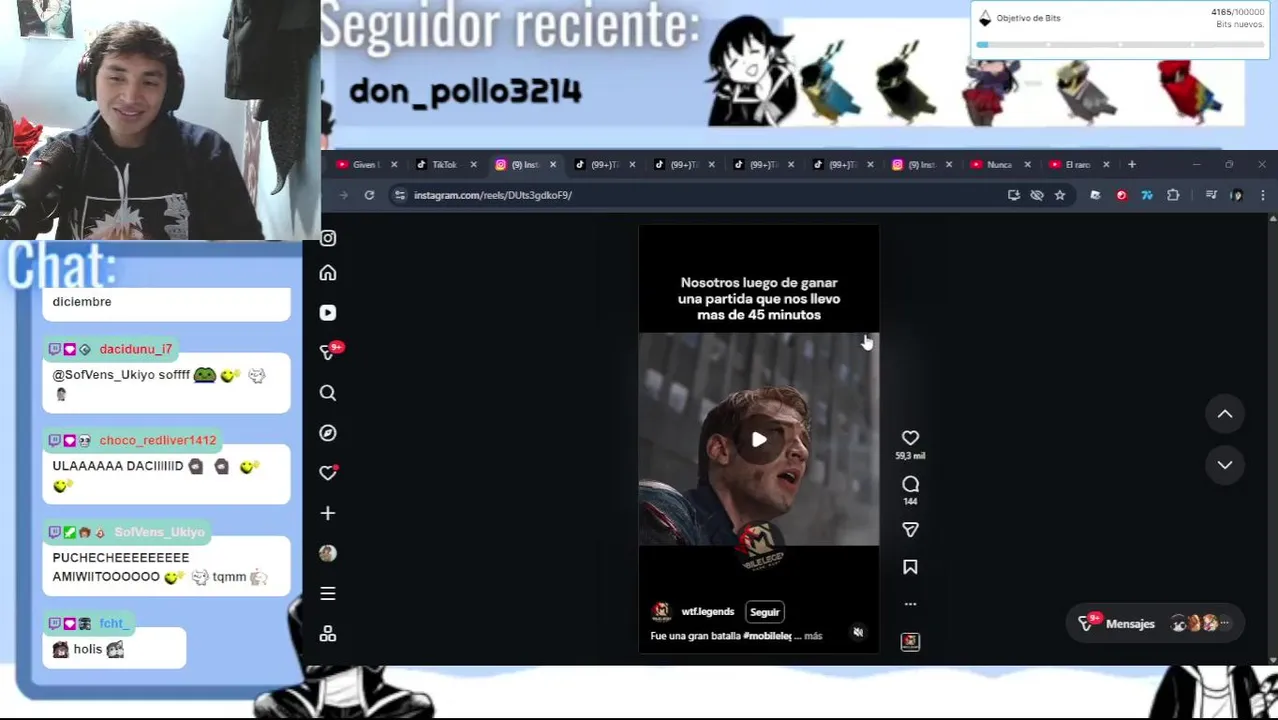
Task: Open #mobilelegends hashtag link in caption
Action: point(767,636)
